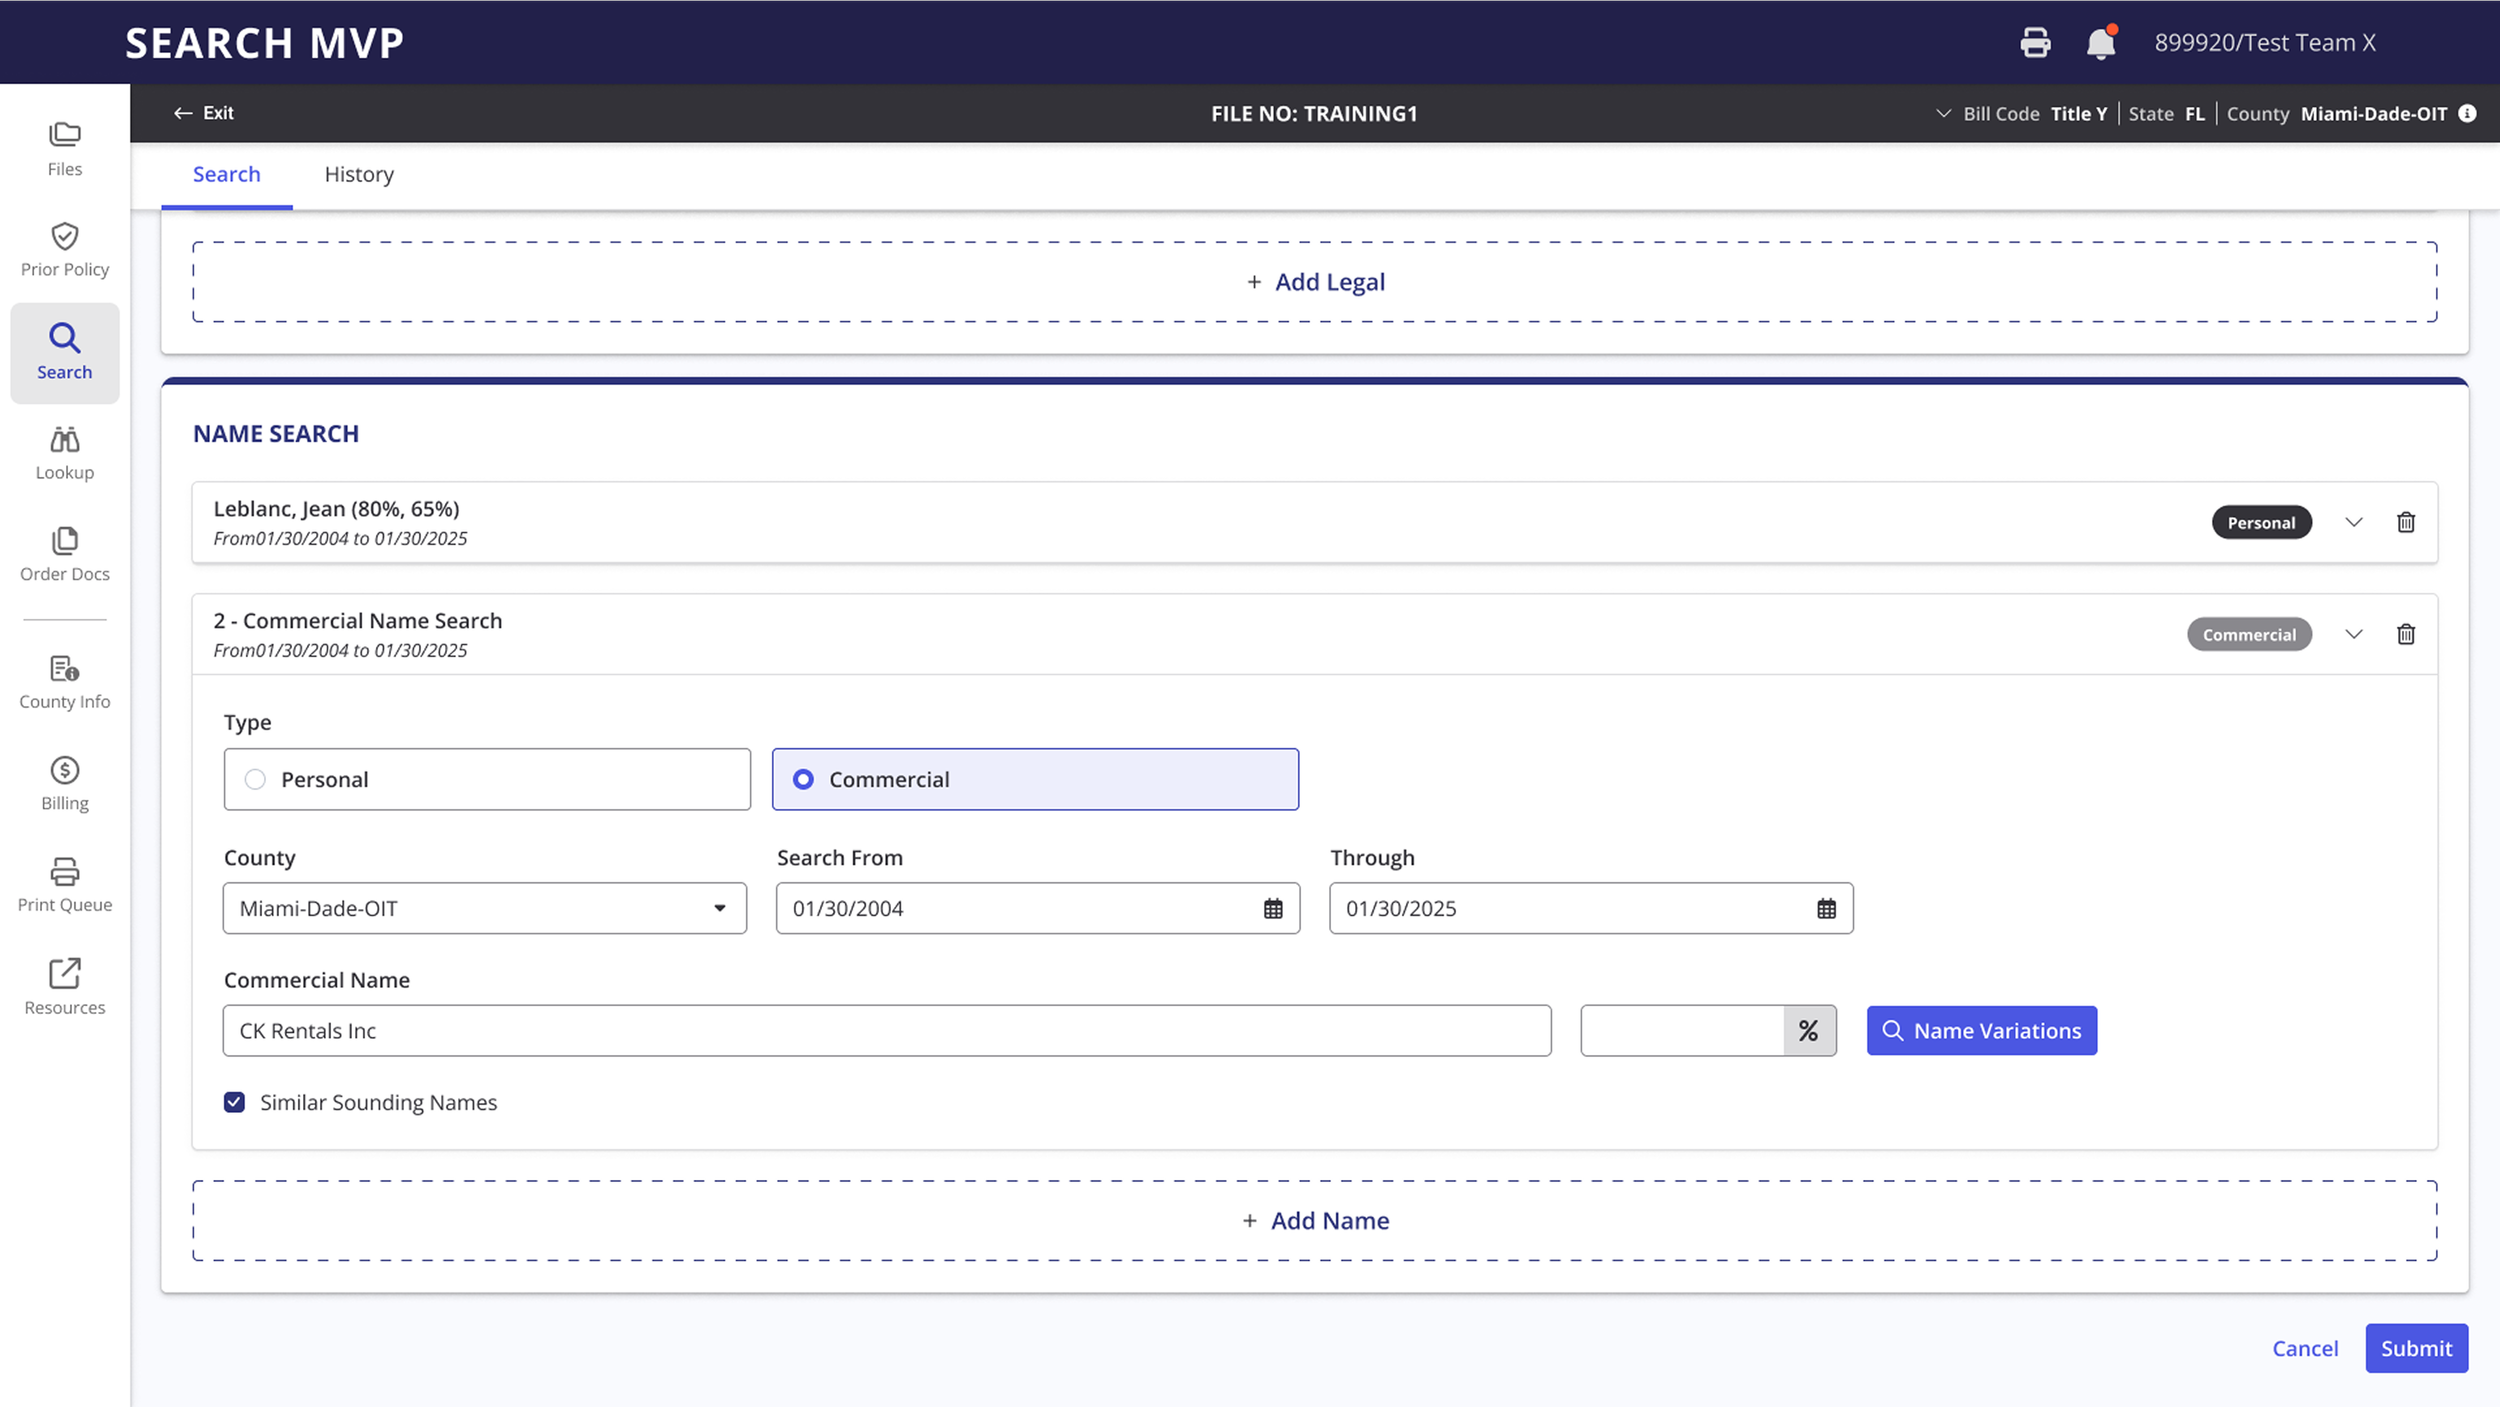Click the notification bell icon

[x=2100, y=43]
